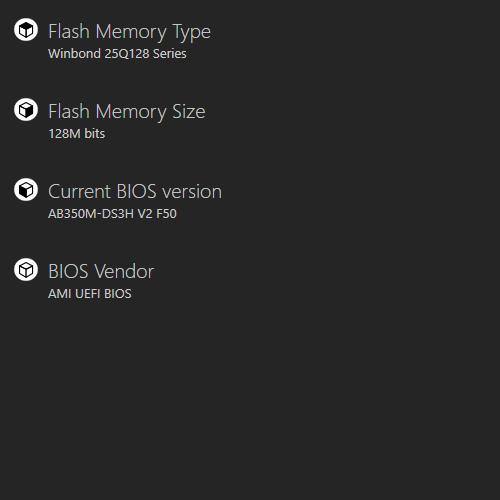The width and height of the screenshot is (500, 500).
Task: Click the word Size in the second heading
Action: (x=189, y=112)
